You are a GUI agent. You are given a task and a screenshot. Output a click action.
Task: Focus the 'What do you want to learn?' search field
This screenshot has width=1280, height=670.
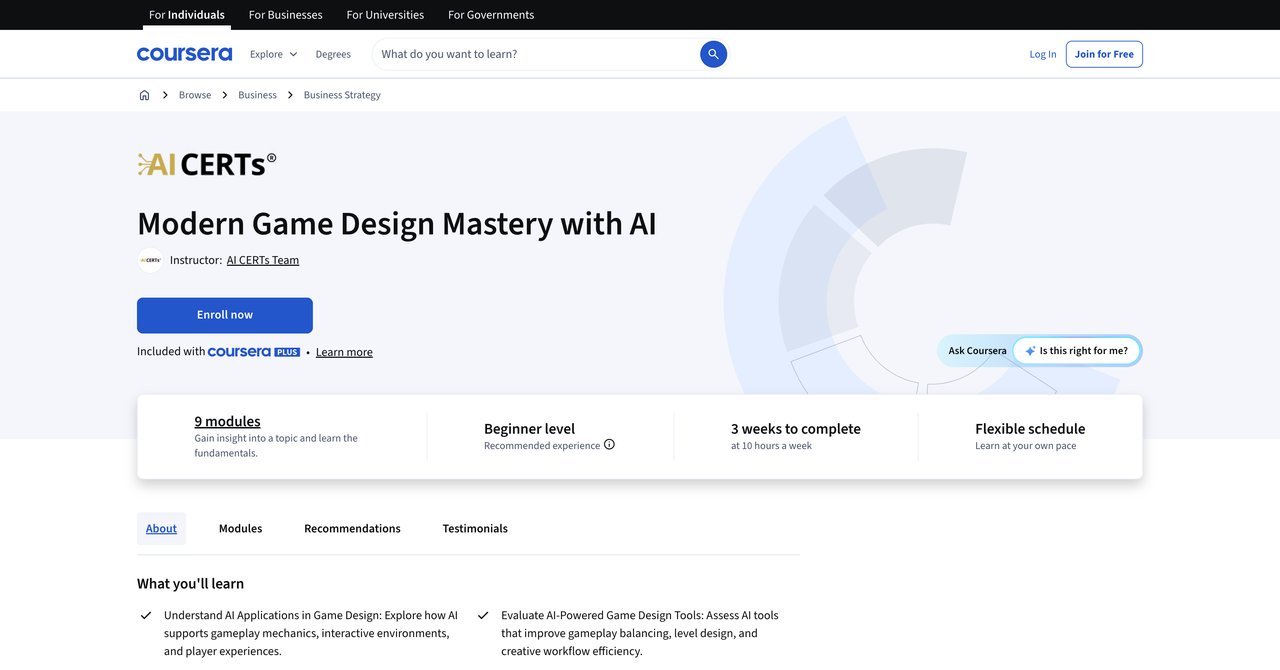point(537,54)
